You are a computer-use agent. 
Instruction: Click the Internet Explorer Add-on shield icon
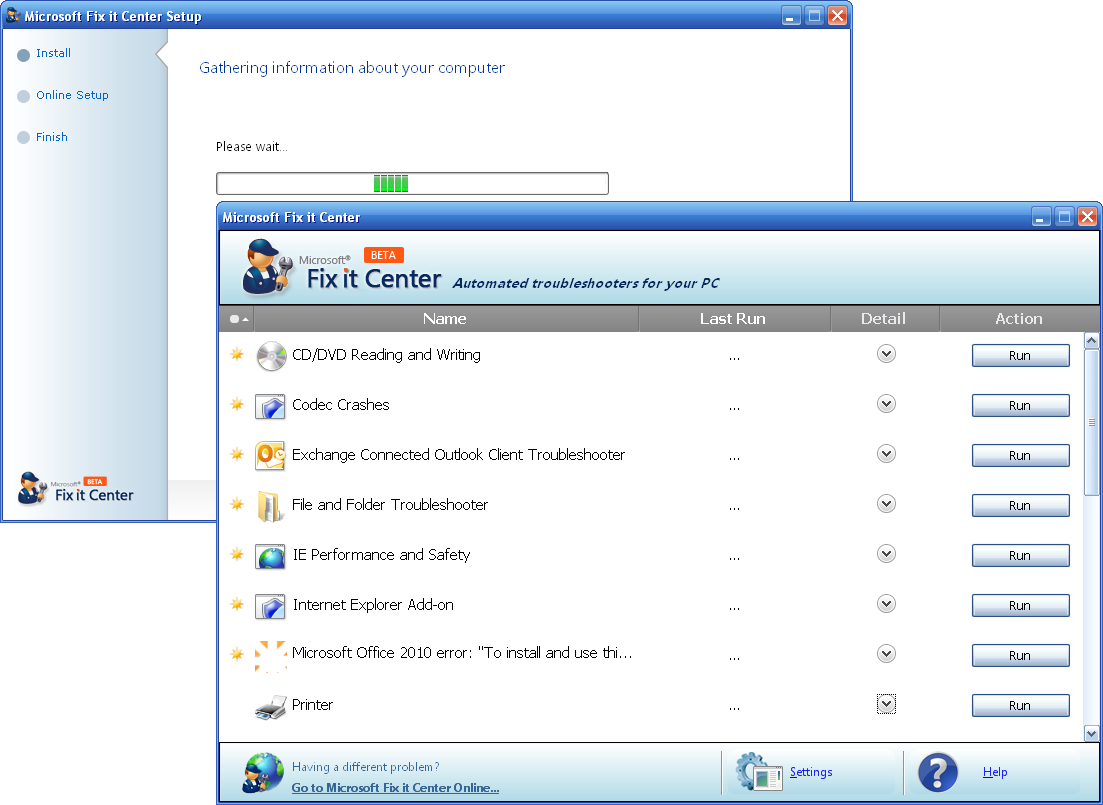(x=270, y=606)
